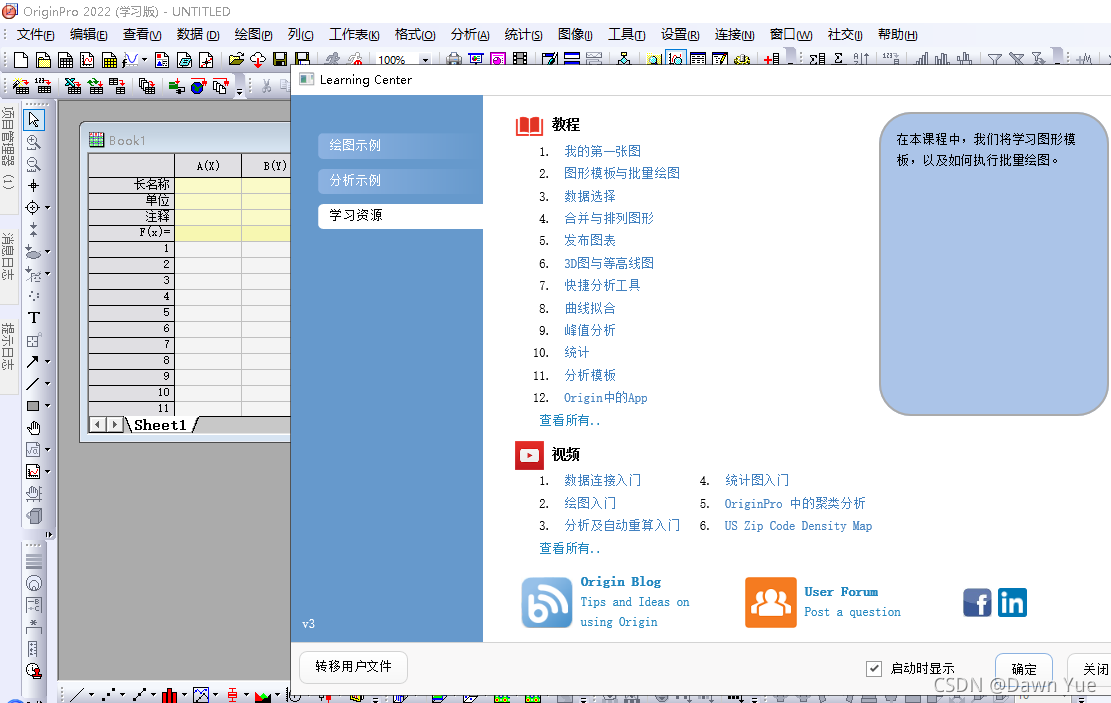The image size is (1111, 703).
Task: Toggle the 启动时显示 checkbox
Action: [x=874, y=668]
